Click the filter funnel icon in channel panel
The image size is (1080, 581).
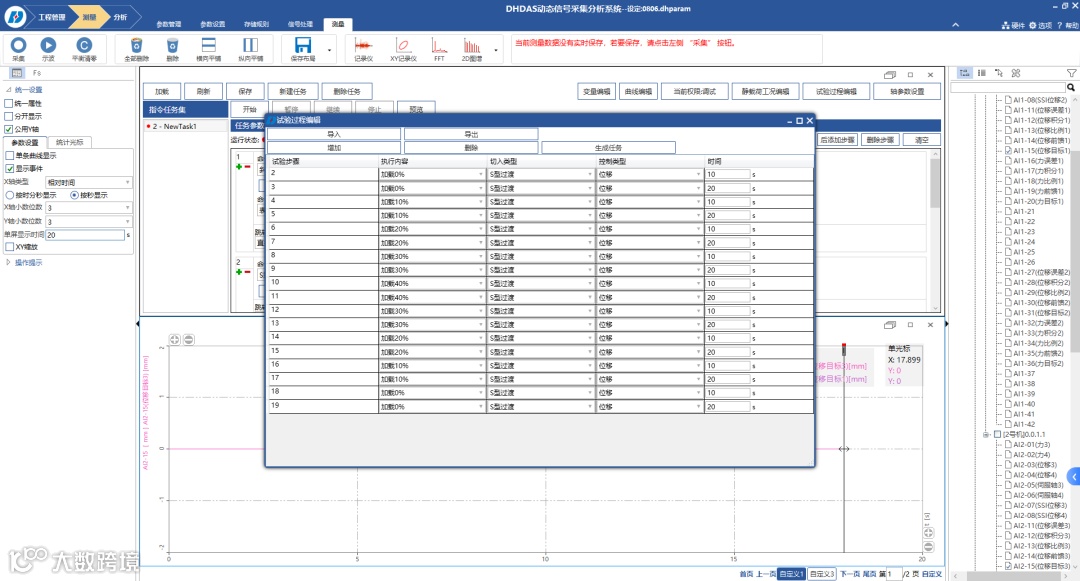click(x=1072, y=73)
